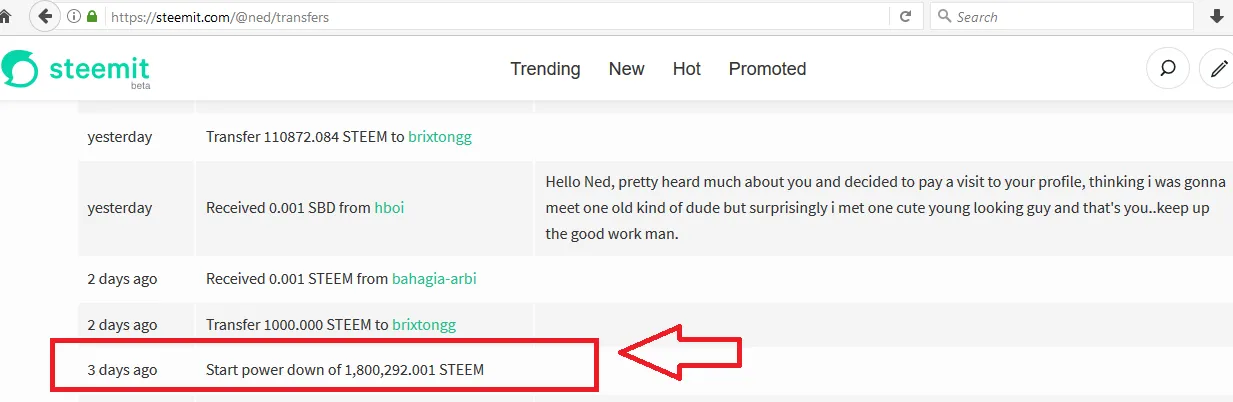Image resolution: width=1233 pixels, height=402 pixels.
Task: Click the bahagia-arbi username link
Action: 434,279
